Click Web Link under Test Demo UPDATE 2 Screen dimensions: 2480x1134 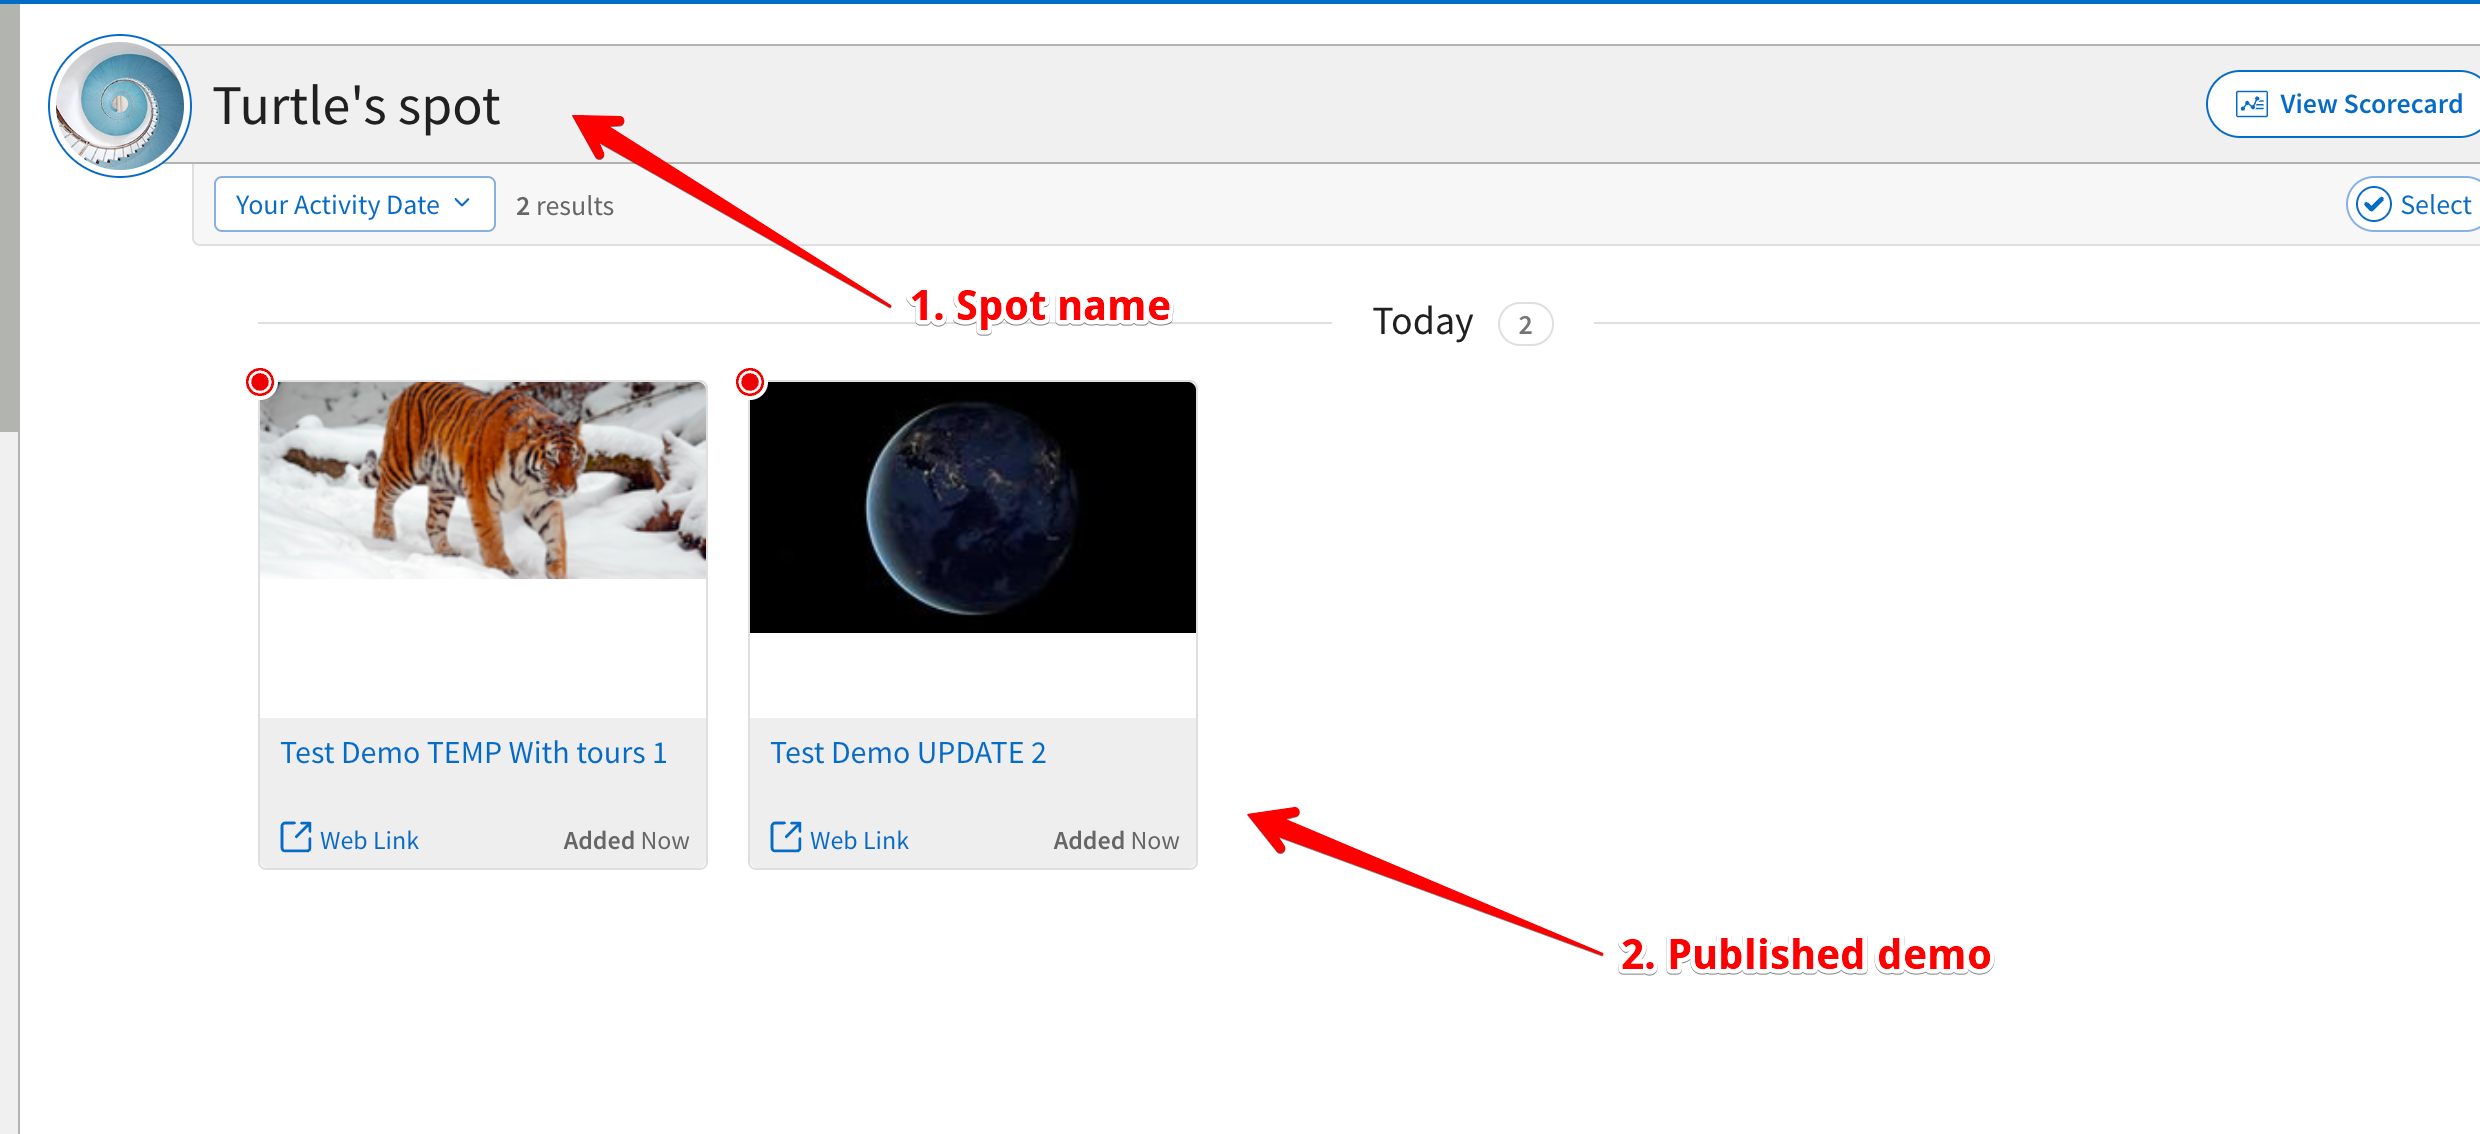[859, 840]
